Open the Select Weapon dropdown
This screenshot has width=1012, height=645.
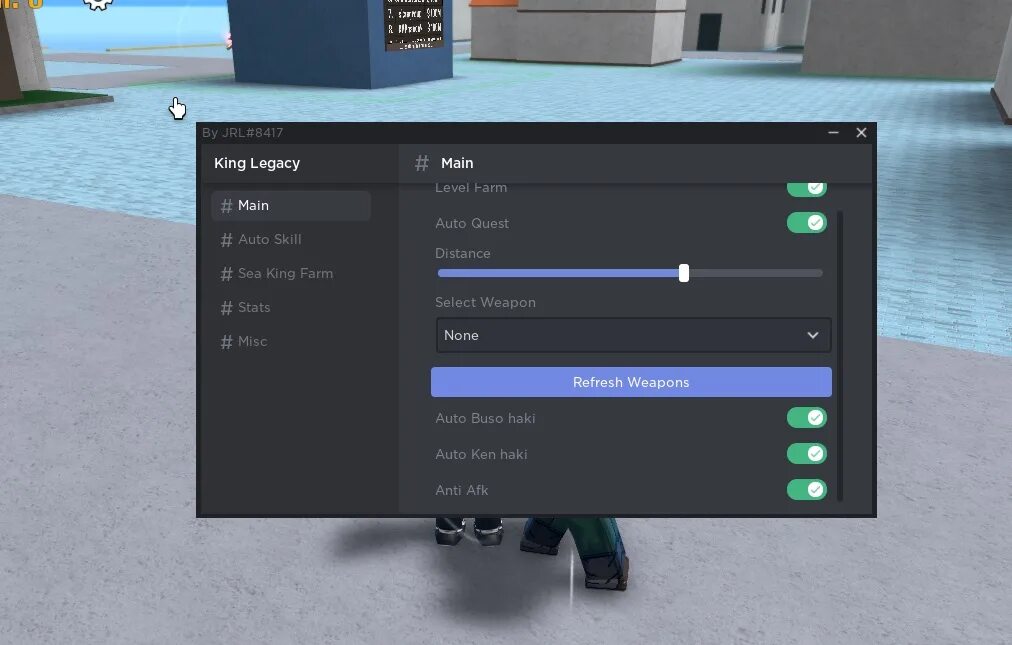(633, 335)
